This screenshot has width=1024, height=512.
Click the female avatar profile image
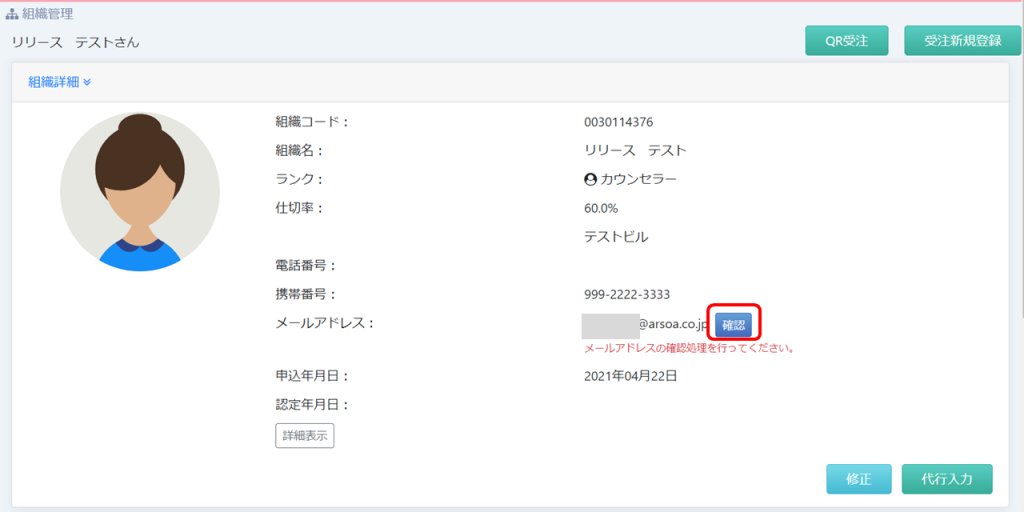pyautogui.click(x=140, y=192)
